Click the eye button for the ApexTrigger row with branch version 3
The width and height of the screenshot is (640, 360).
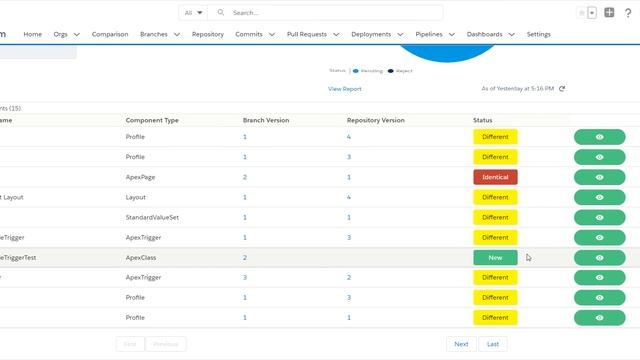point(600,278)
